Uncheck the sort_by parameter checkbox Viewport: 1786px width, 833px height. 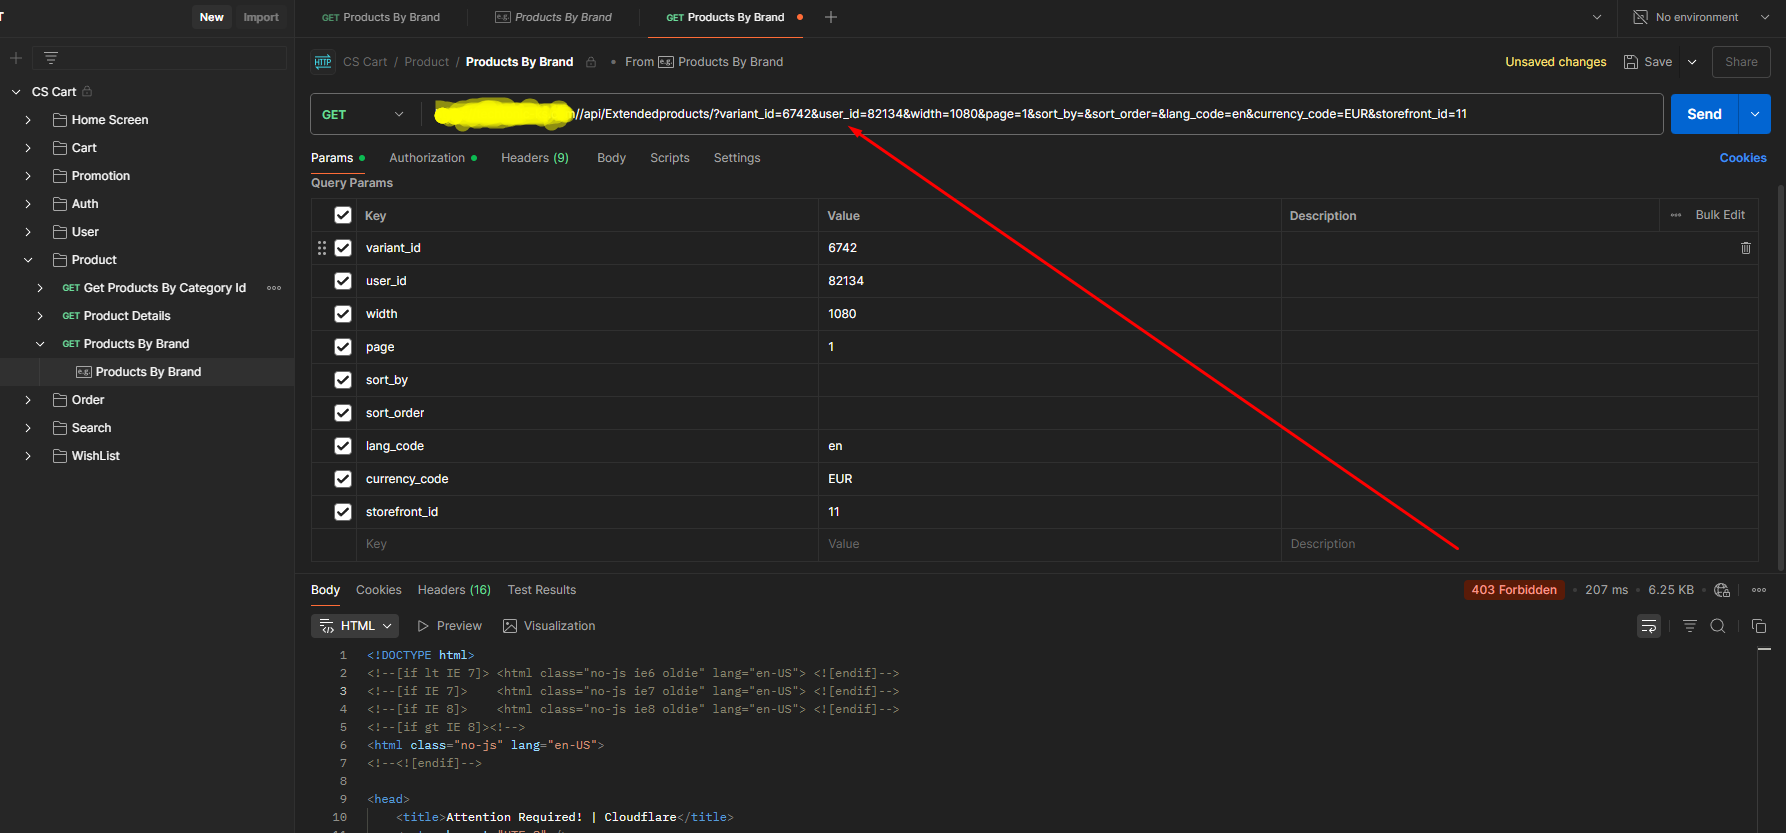pyautogui.click(x=343, y=380)
